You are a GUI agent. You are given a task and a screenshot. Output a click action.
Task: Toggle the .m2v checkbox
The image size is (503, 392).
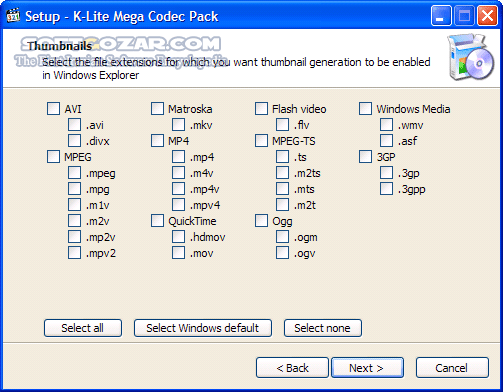(74, 221)
